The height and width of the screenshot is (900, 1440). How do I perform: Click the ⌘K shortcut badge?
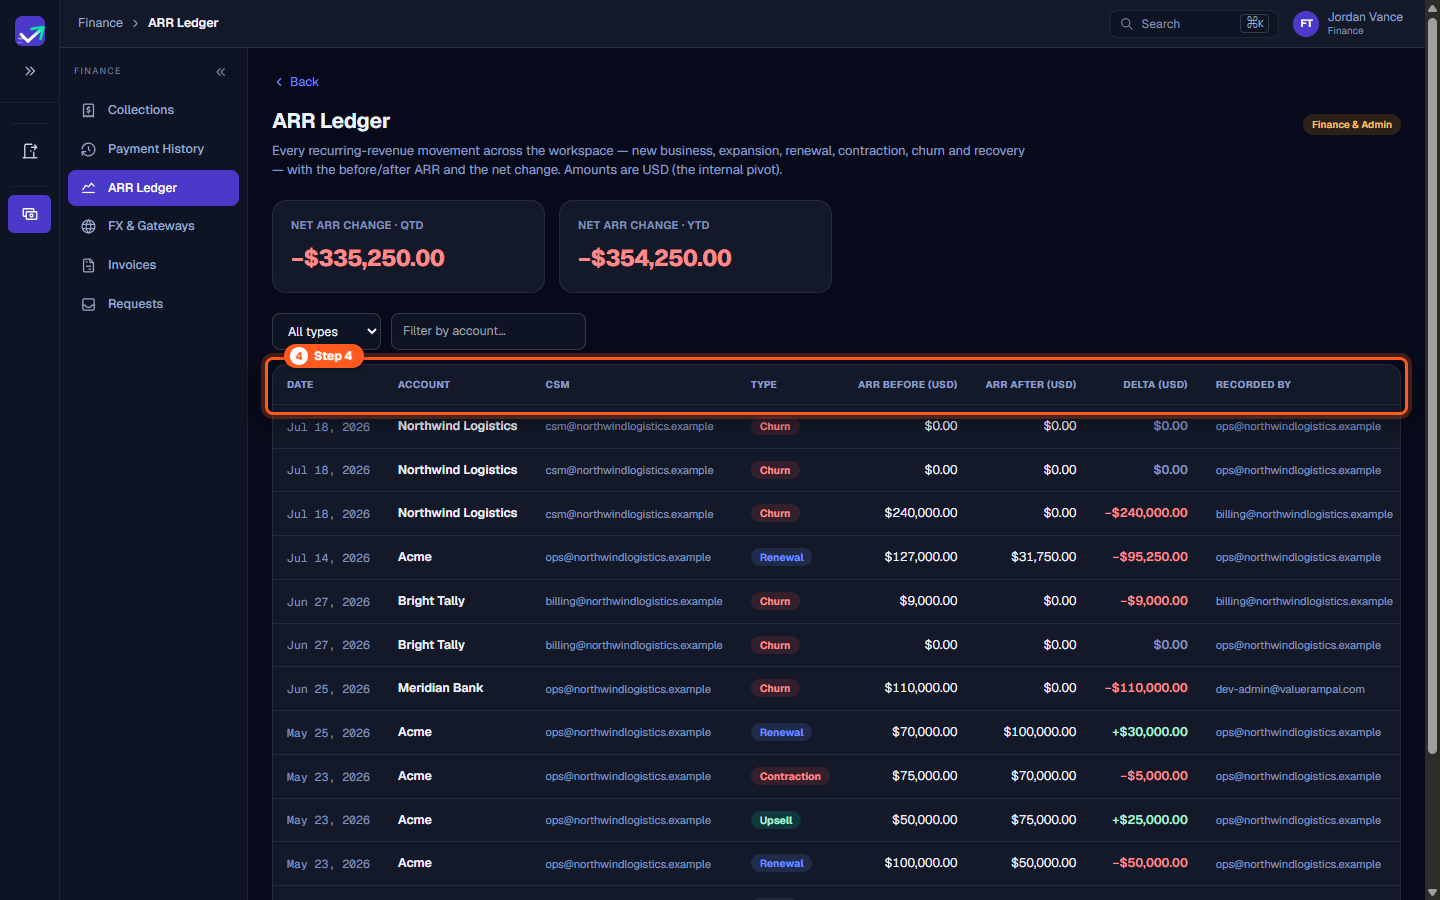pyautogui.click(x=1254, y=23)
